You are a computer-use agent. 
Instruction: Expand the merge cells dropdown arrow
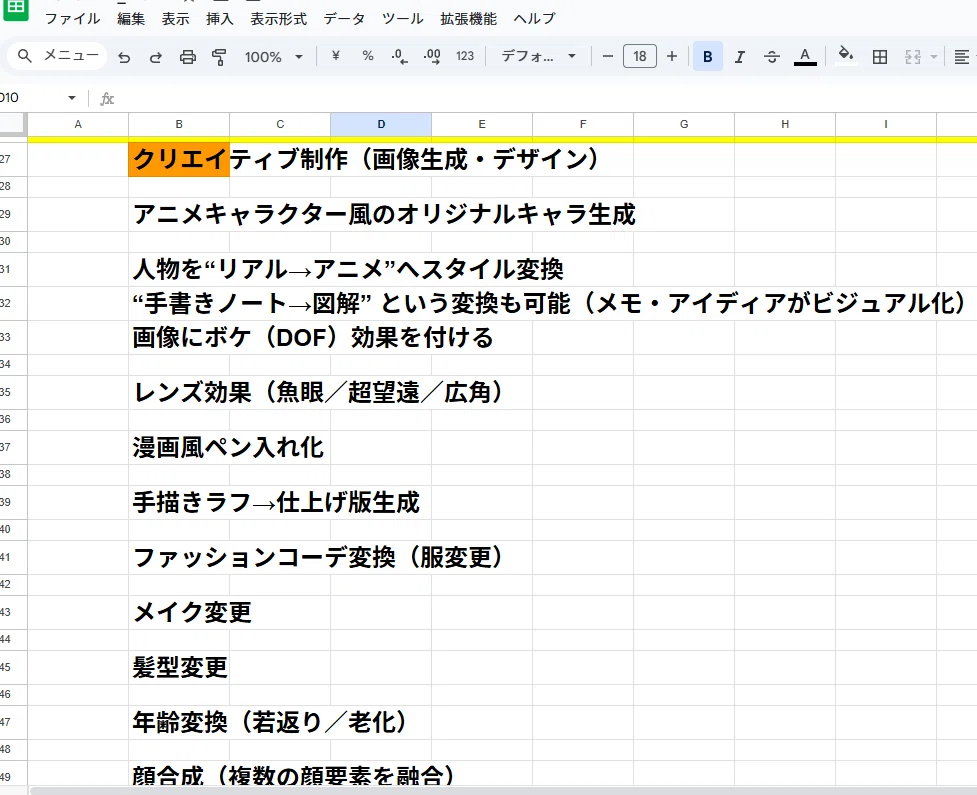(x=933, y=57)
